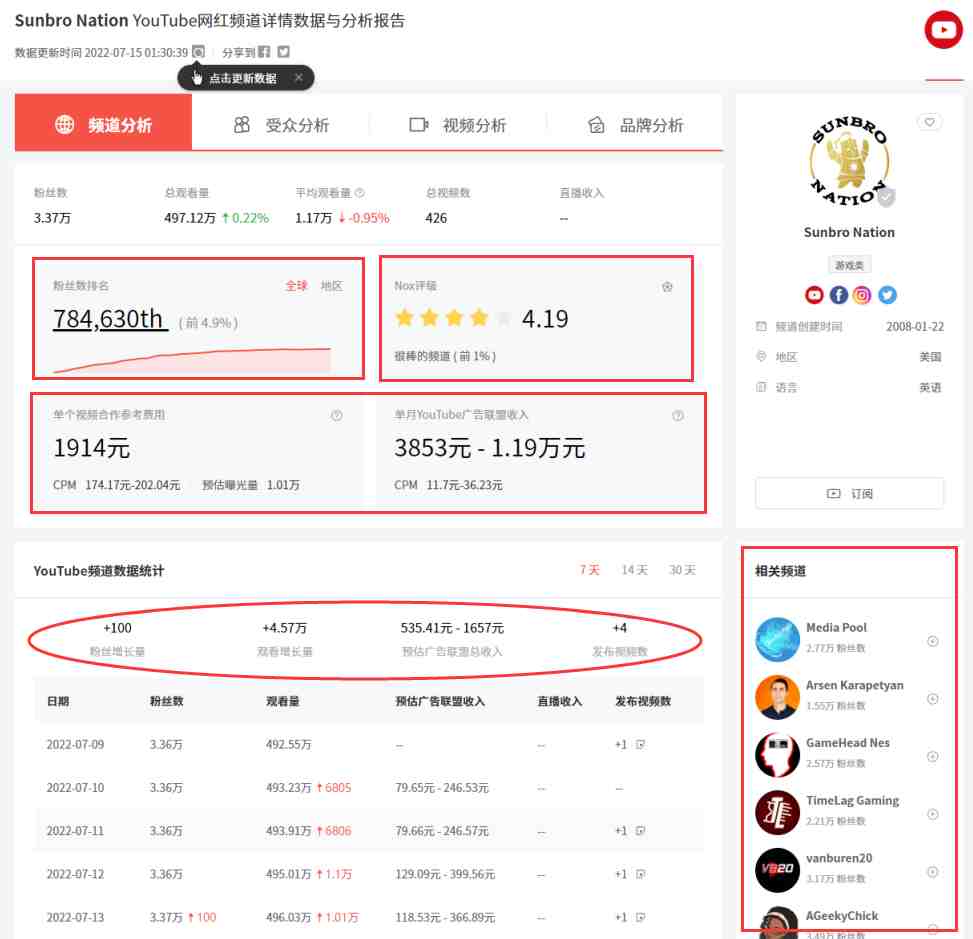
Task: Open the video icon in the 2022-07-11 row
Action: pos(640,830)
